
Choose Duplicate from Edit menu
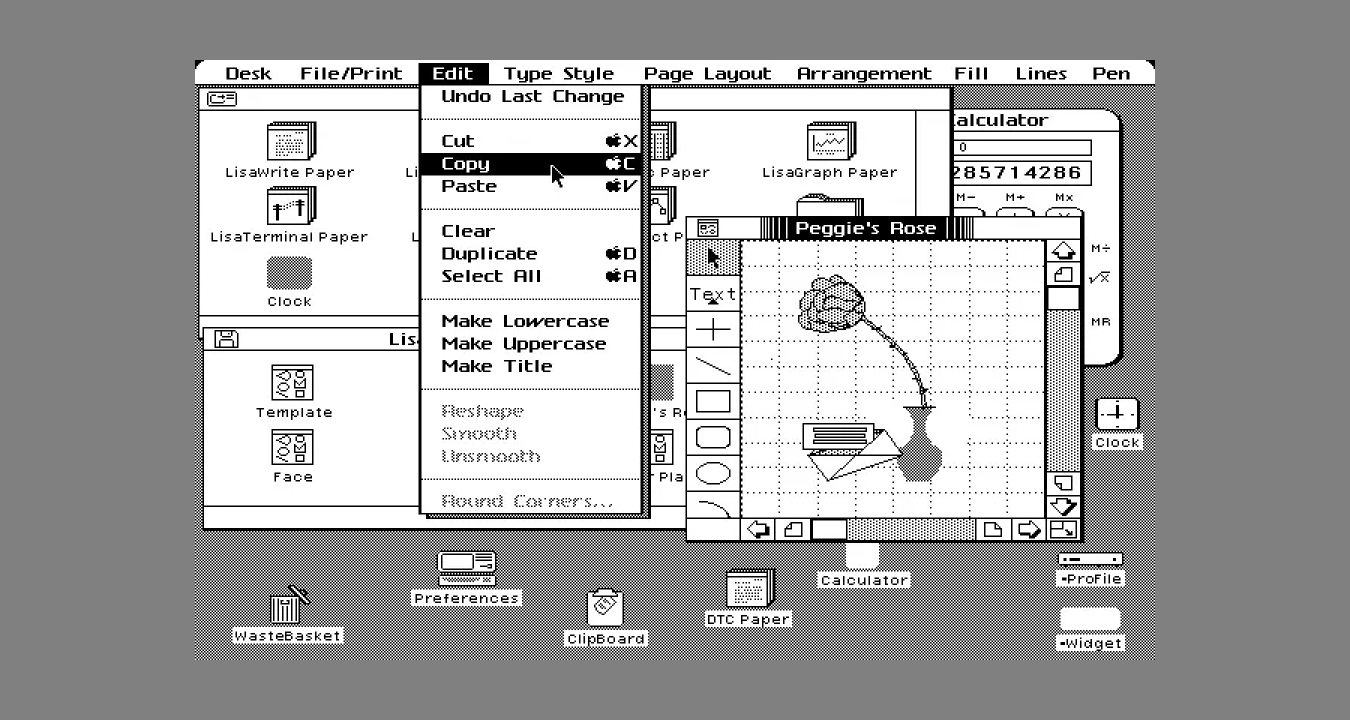coord(531,253)
